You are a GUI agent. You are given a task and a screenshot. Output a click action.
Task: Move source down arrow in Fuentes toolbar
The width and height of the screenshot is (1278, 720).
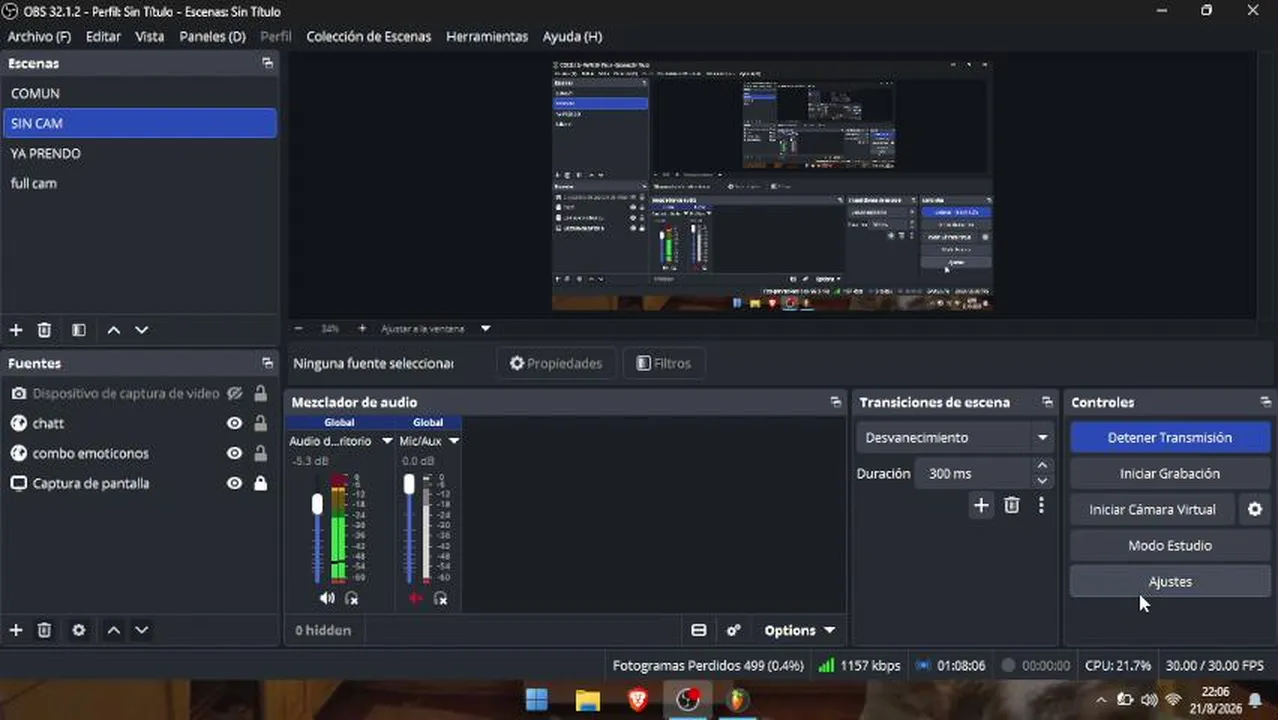[x=142, y=630]
